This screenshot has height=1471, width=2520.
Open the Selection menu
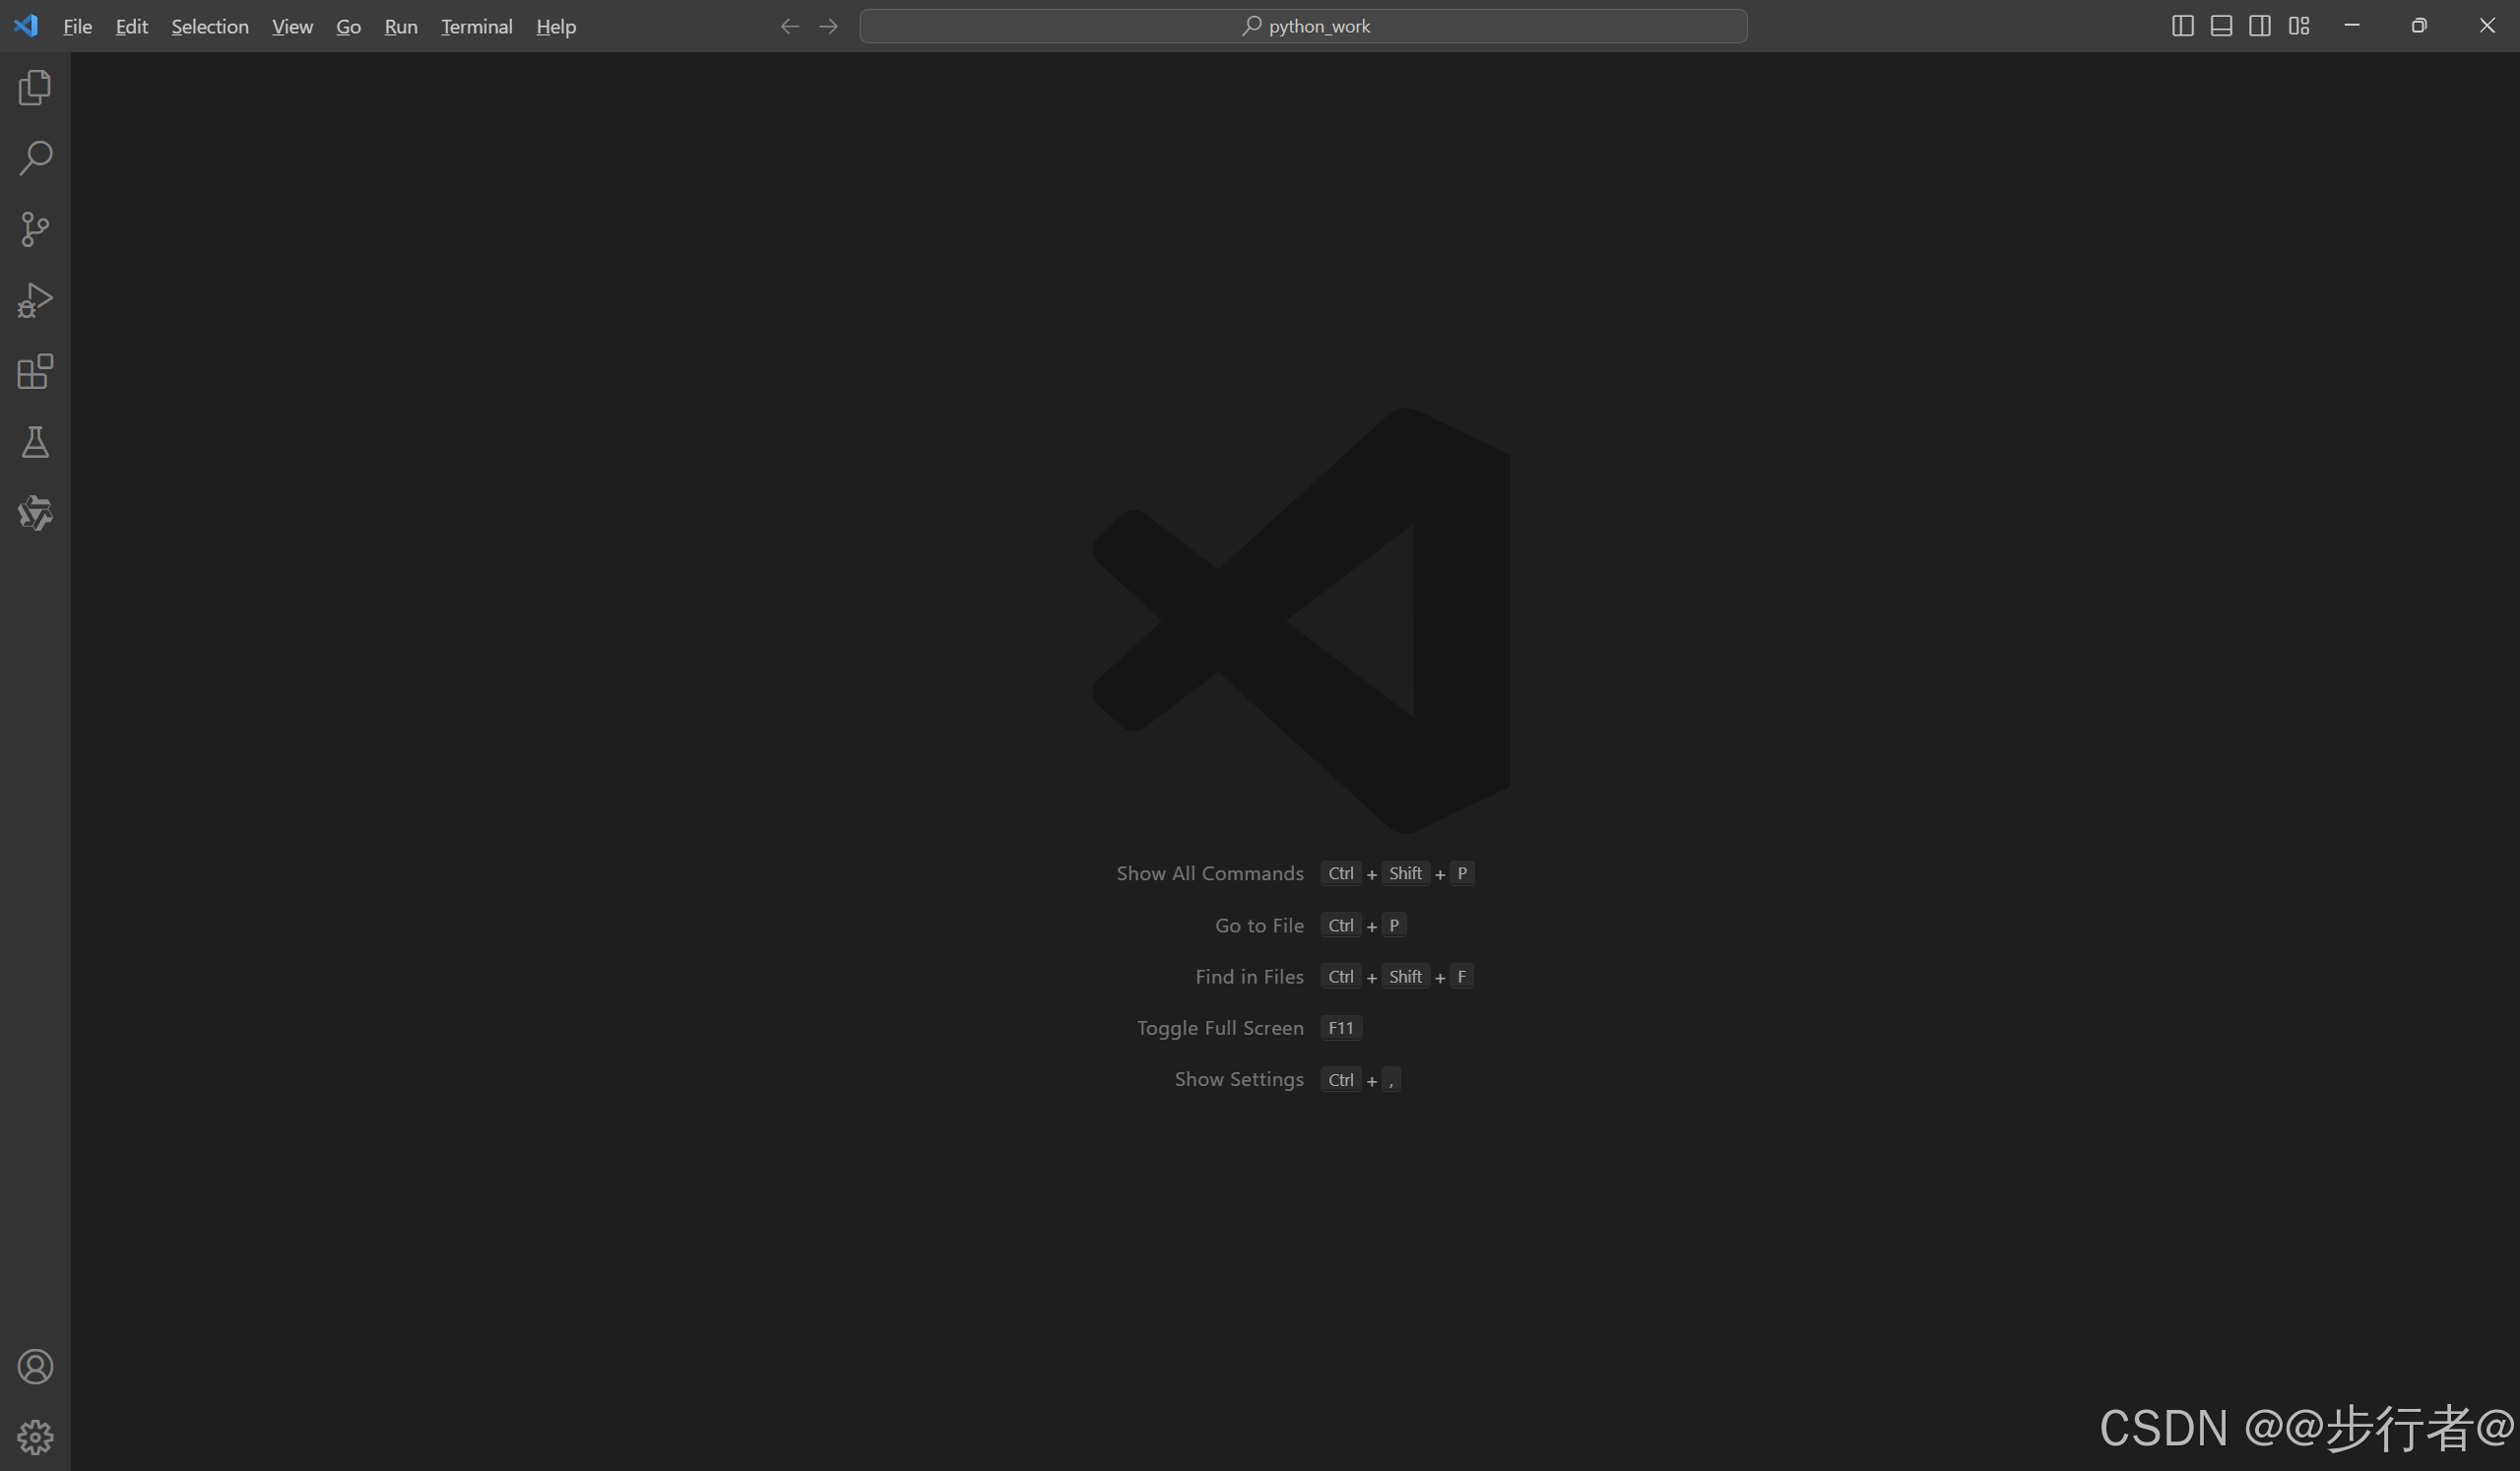click(x=210, y=26)
